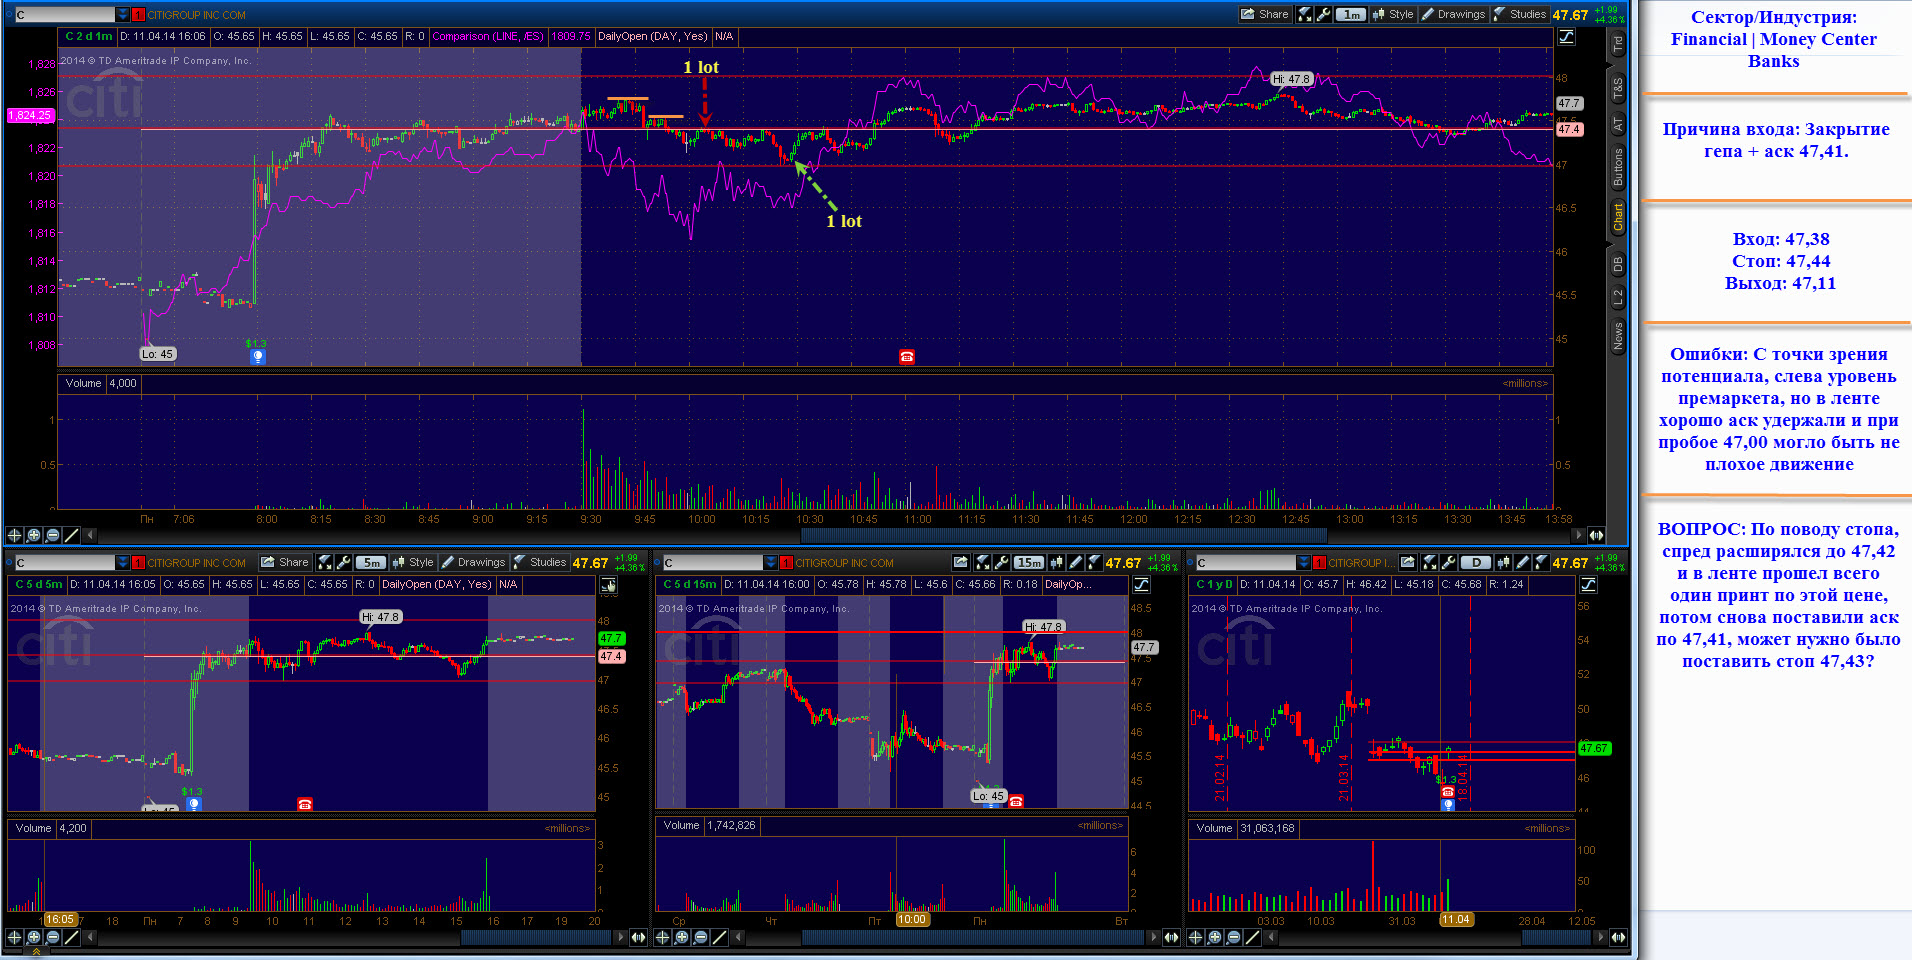
Task: Toggle the hand scale icon on 5m chart
Action: tap(608, 585)
